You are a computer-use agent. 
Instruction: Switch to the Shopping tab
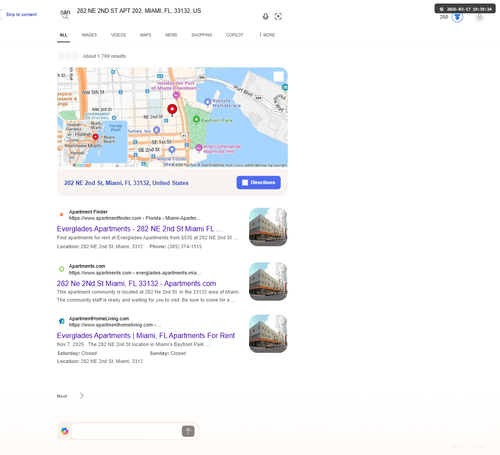point(202,35)
